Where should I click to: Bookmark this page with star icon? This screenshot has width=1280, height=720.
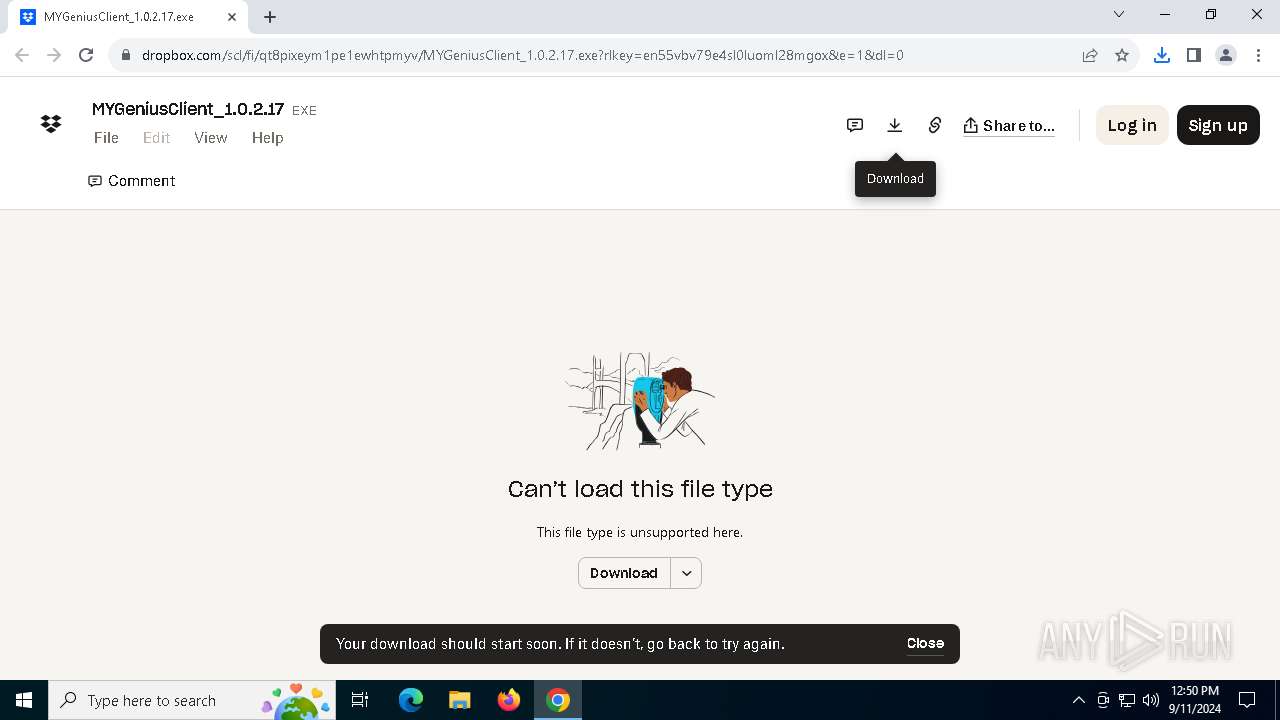(x=1122, y=55)
